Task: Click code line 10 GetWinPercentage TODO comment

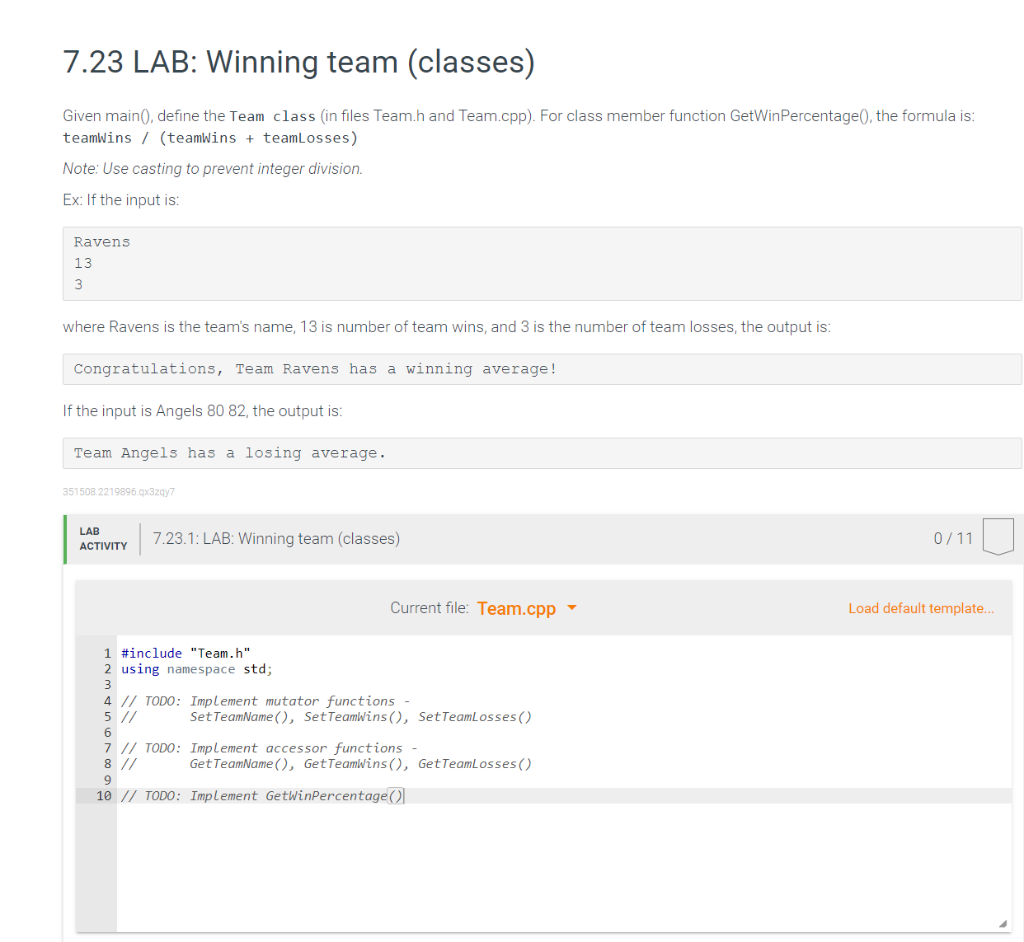Action: [263, 796]
